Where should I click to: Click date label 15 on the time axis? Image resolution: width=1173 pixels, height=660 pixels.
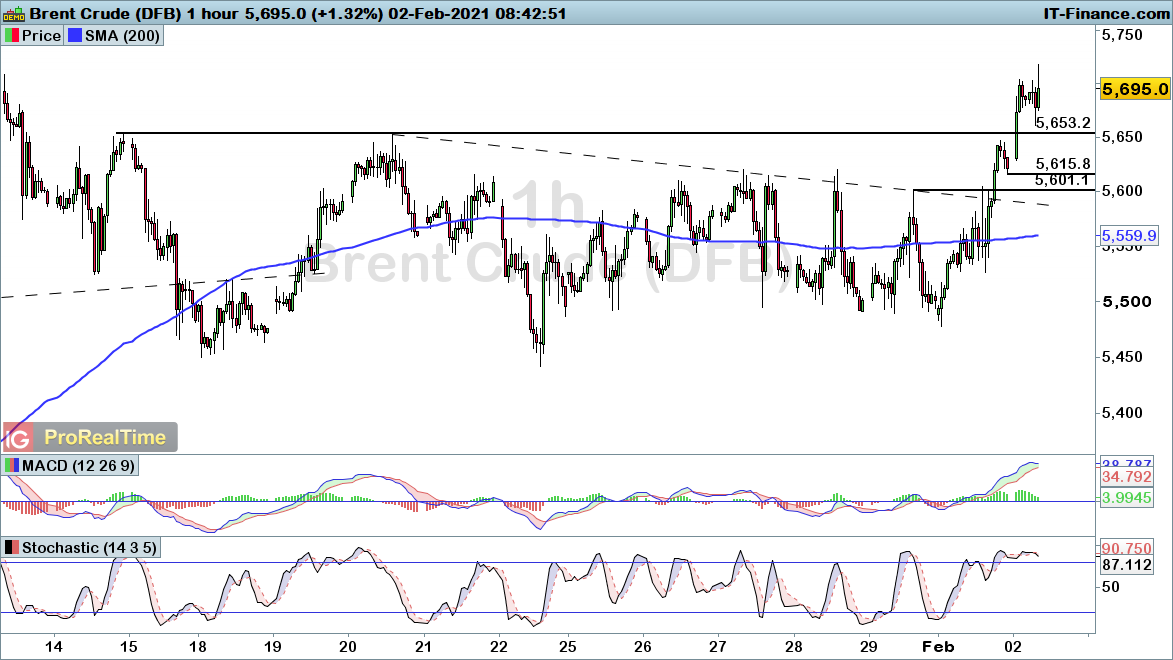[x=129, y=647]
